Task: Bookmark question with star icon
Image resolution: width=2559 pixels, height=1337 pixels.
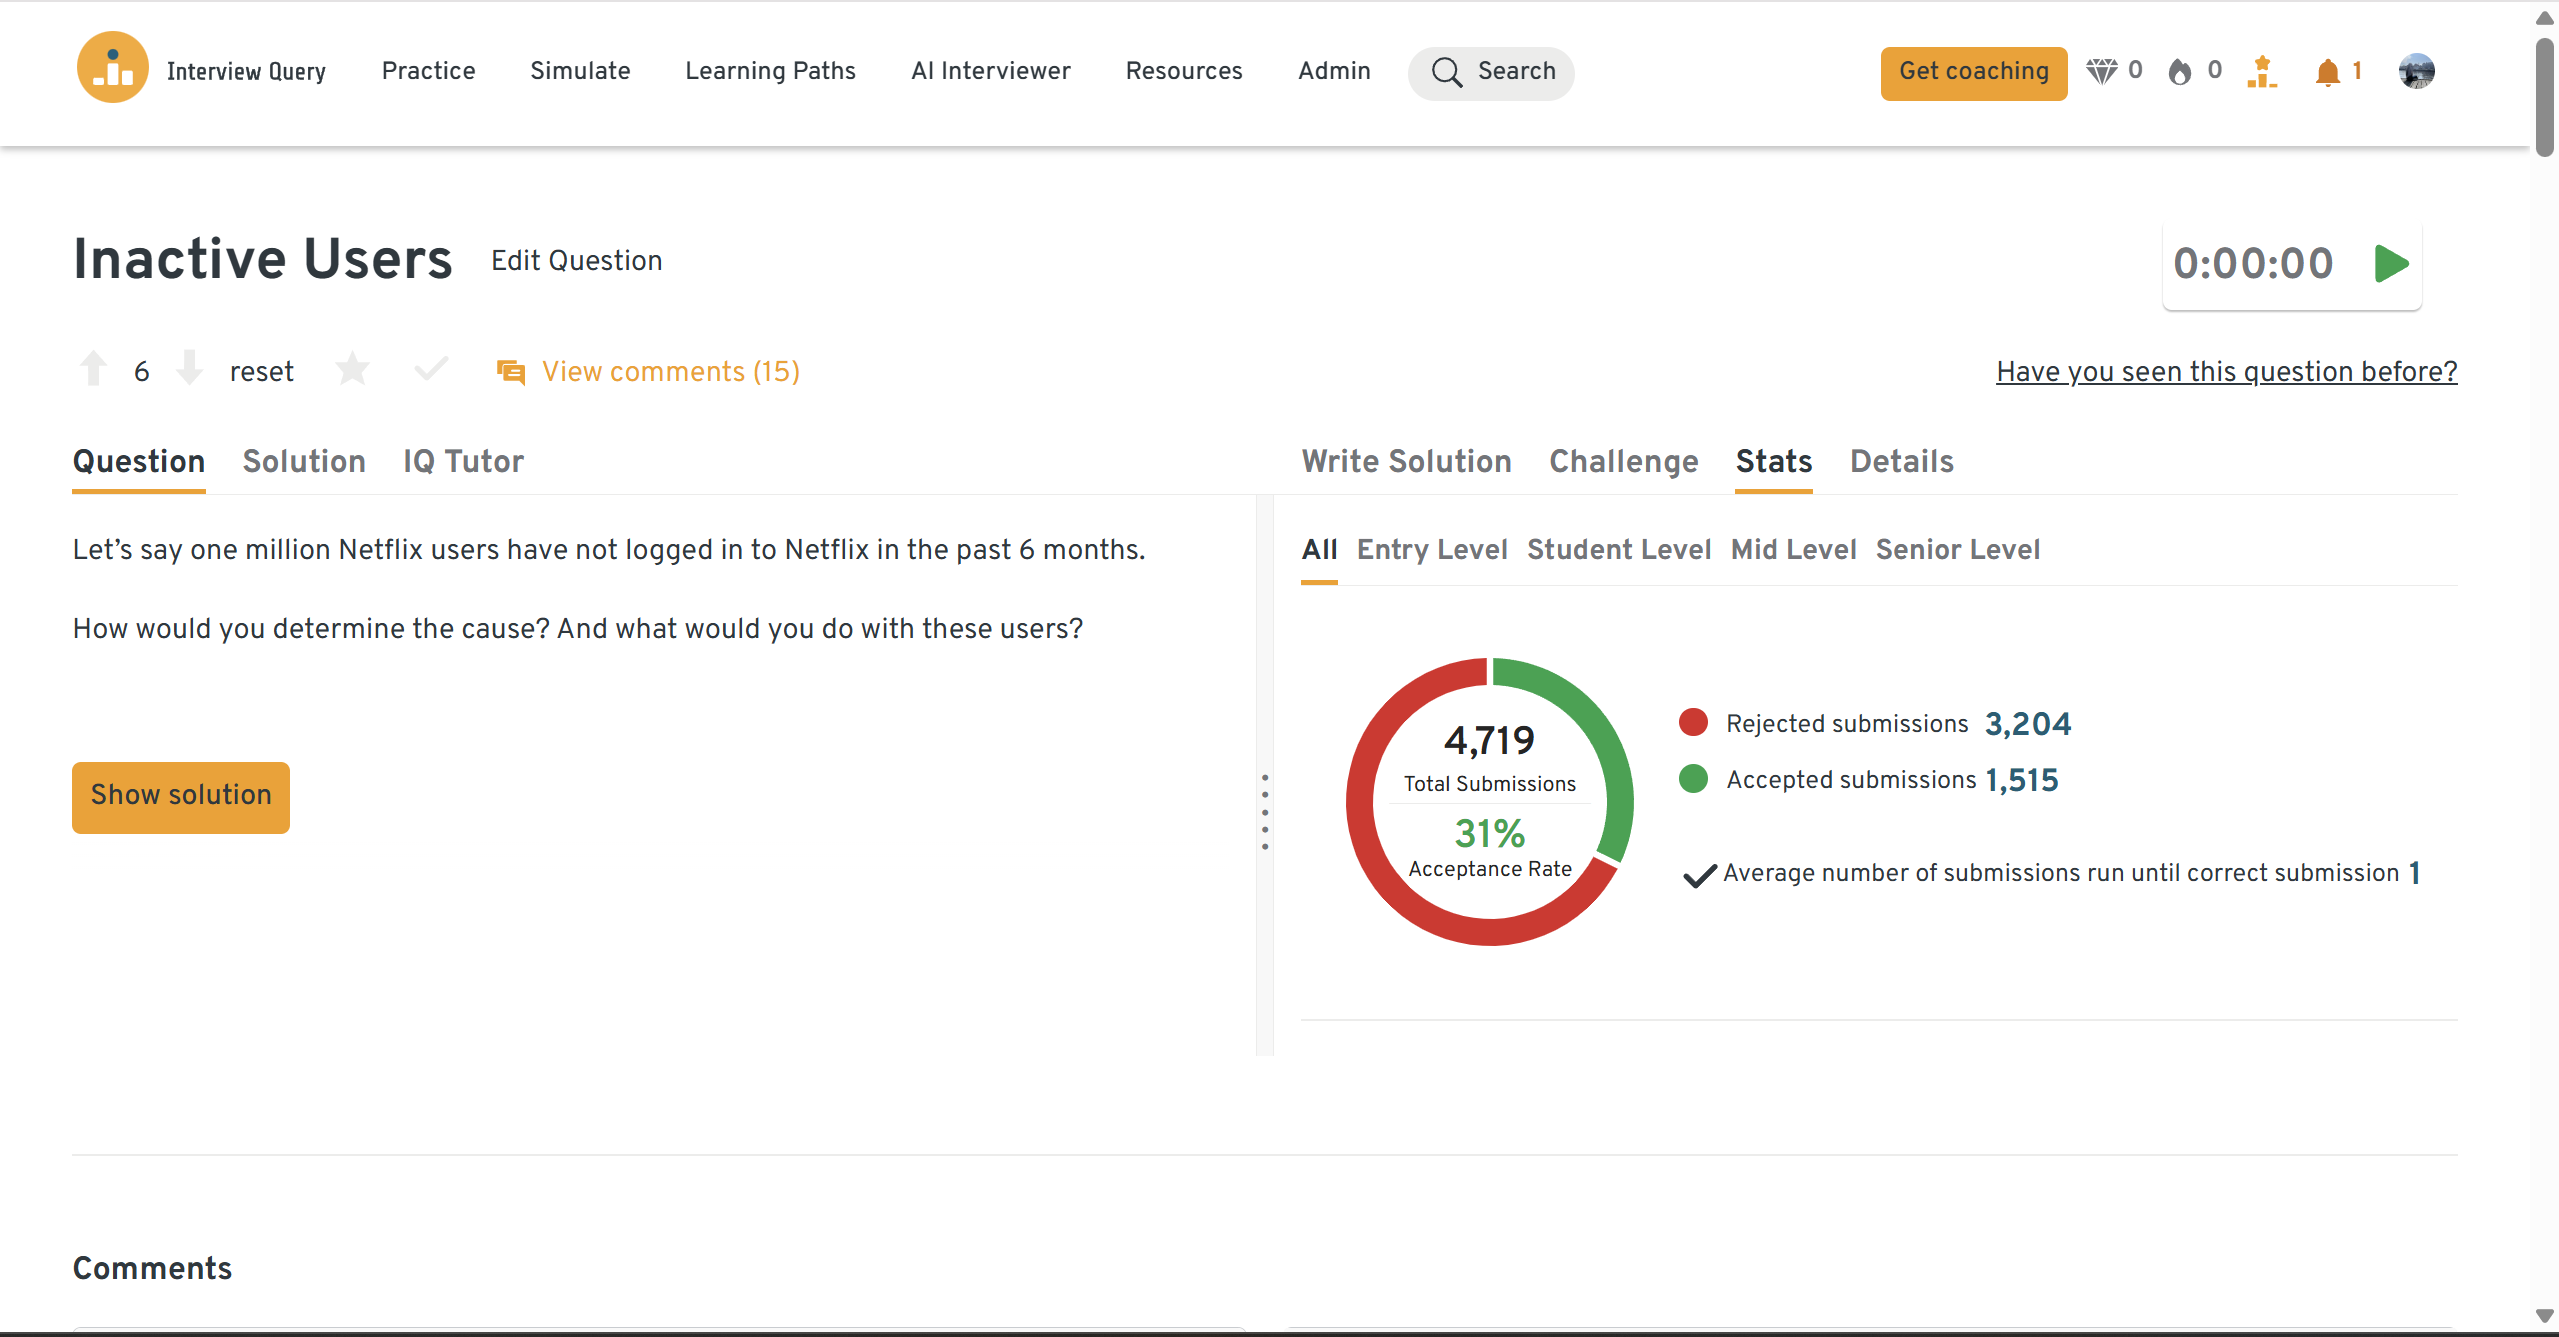Action: pos(352,370)
